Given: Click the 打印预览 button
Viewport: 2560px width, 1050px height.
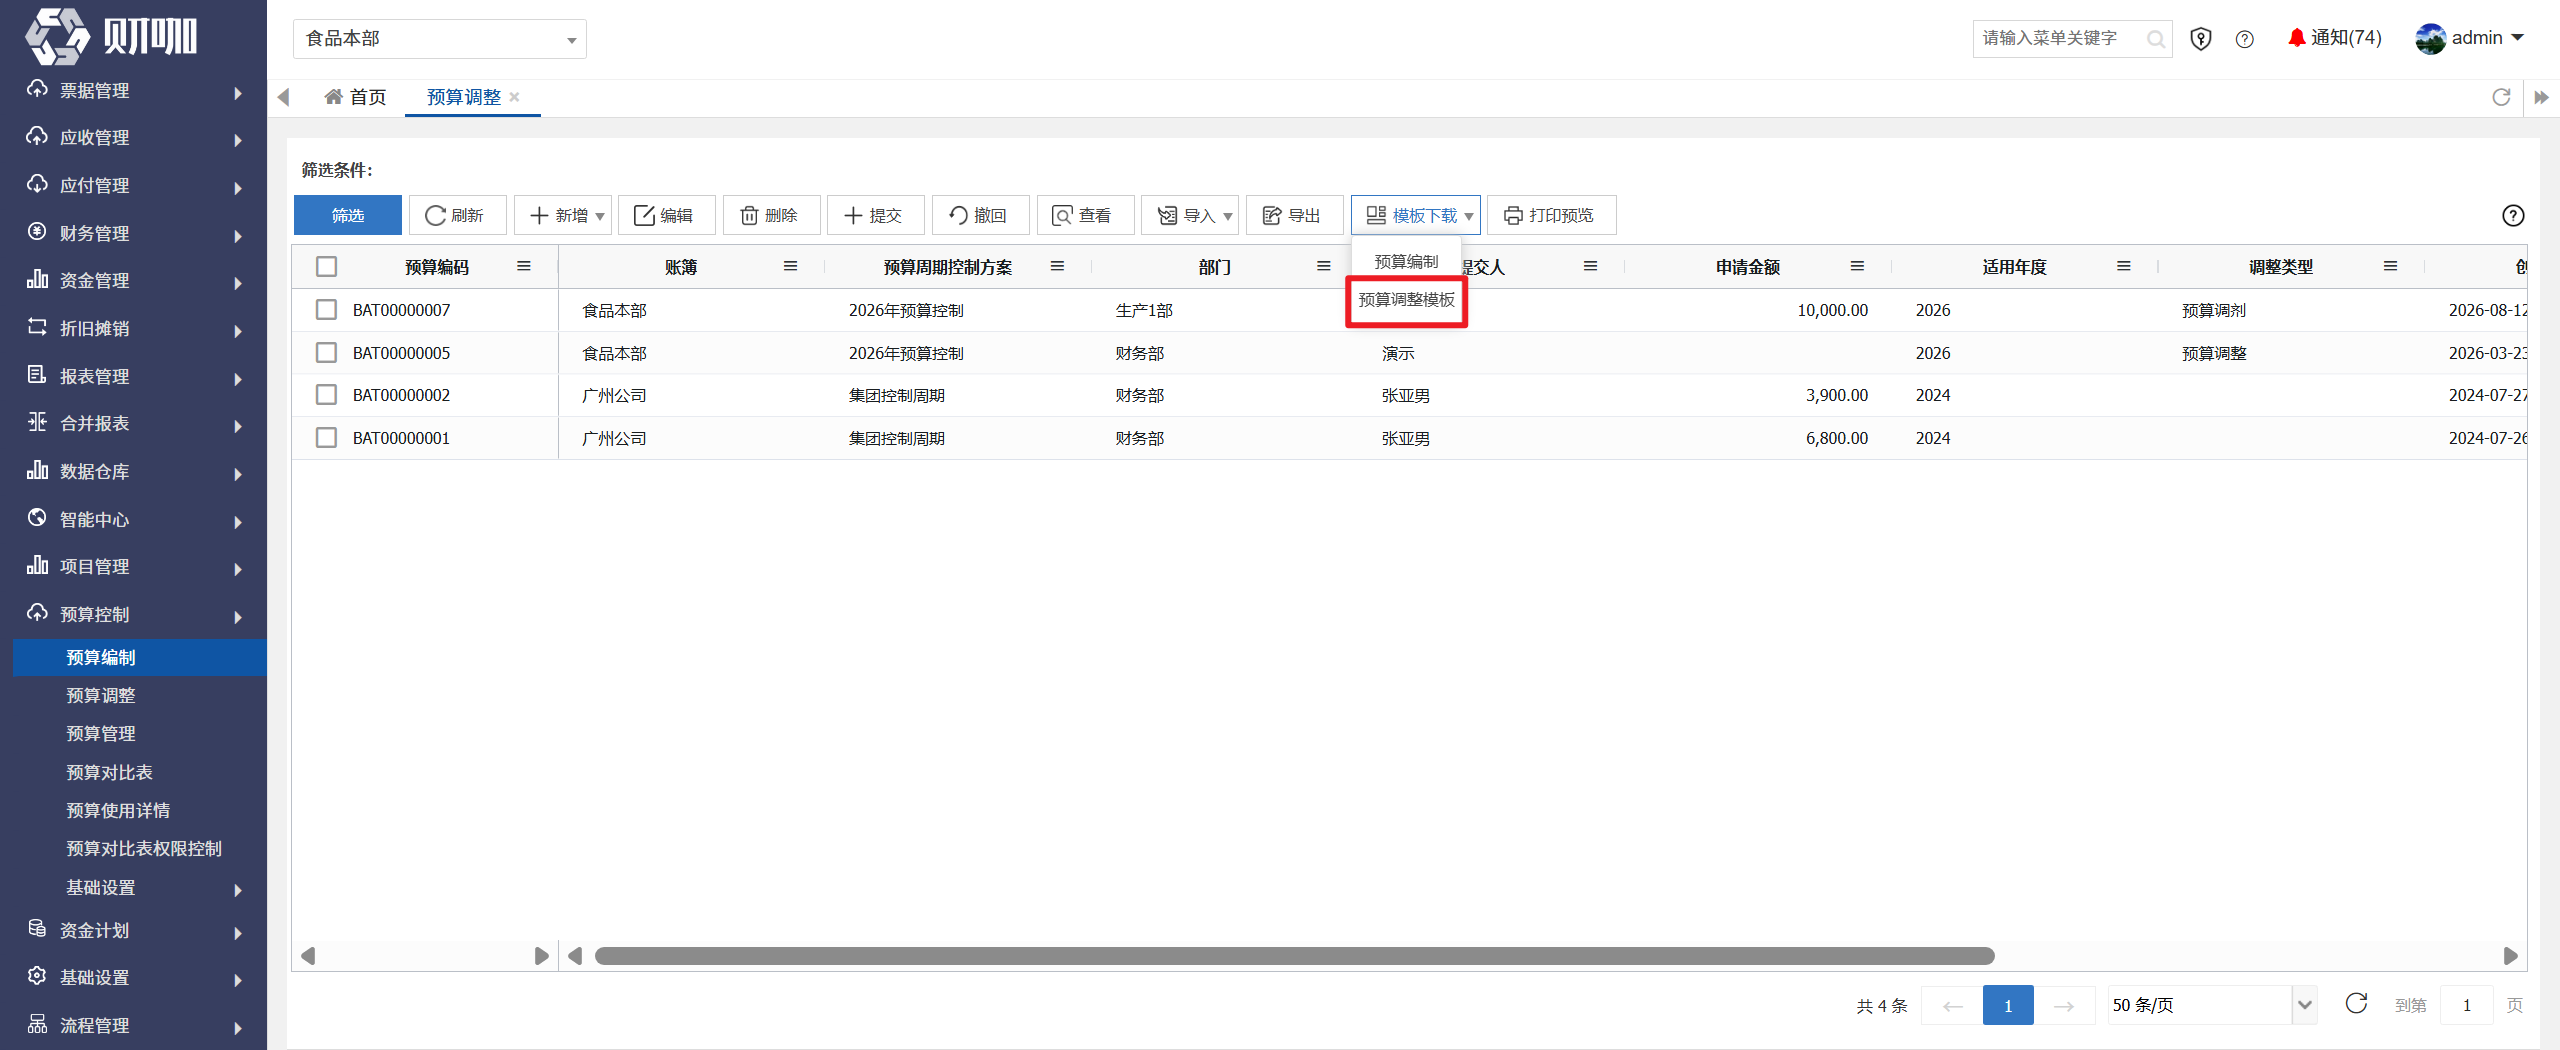Looking at the screenshot, I should [x=1550, y=215].
